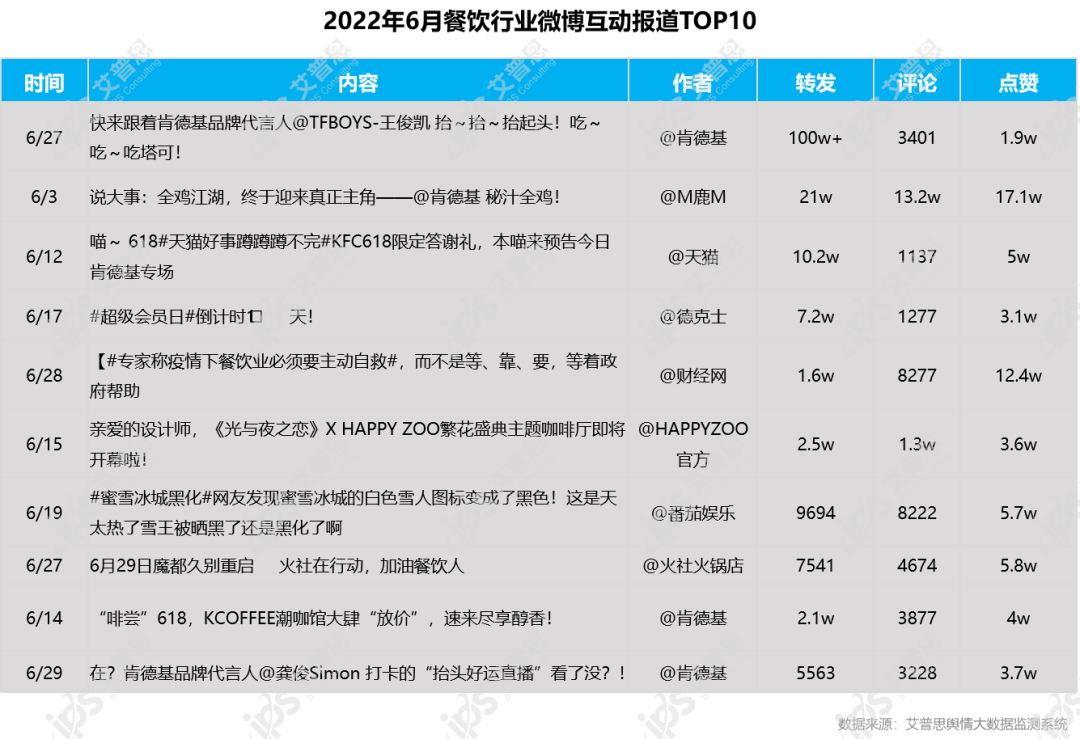Click the 7.2w repost value
1080x739 pixels.
point(816,317)
